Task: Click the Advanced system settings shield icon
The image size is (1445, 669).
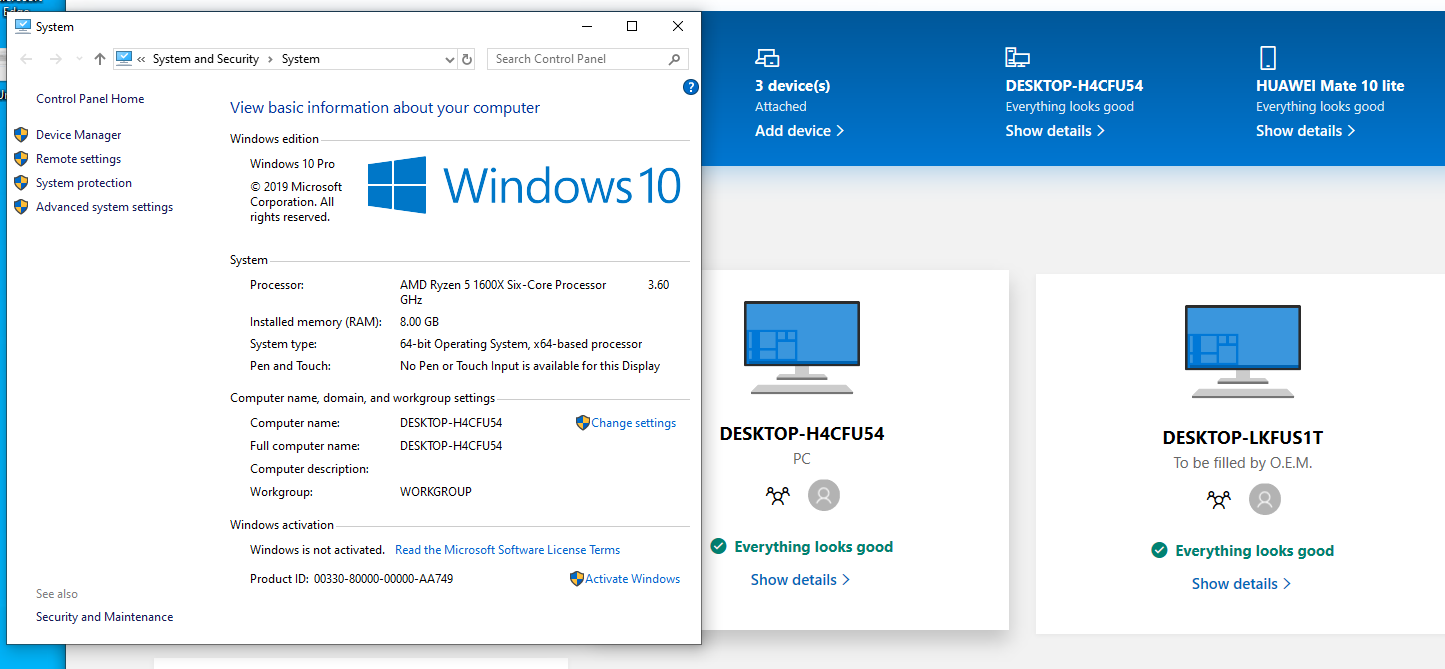Action: tap(21, 206)
